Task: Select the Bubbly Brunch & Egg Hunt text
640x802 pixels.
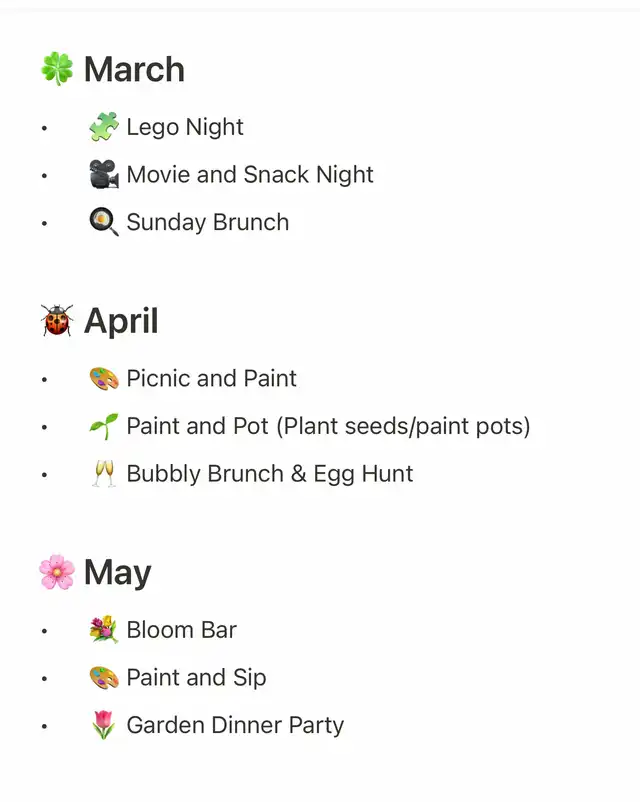Action: pyautogui.click(x=270, y=474)
